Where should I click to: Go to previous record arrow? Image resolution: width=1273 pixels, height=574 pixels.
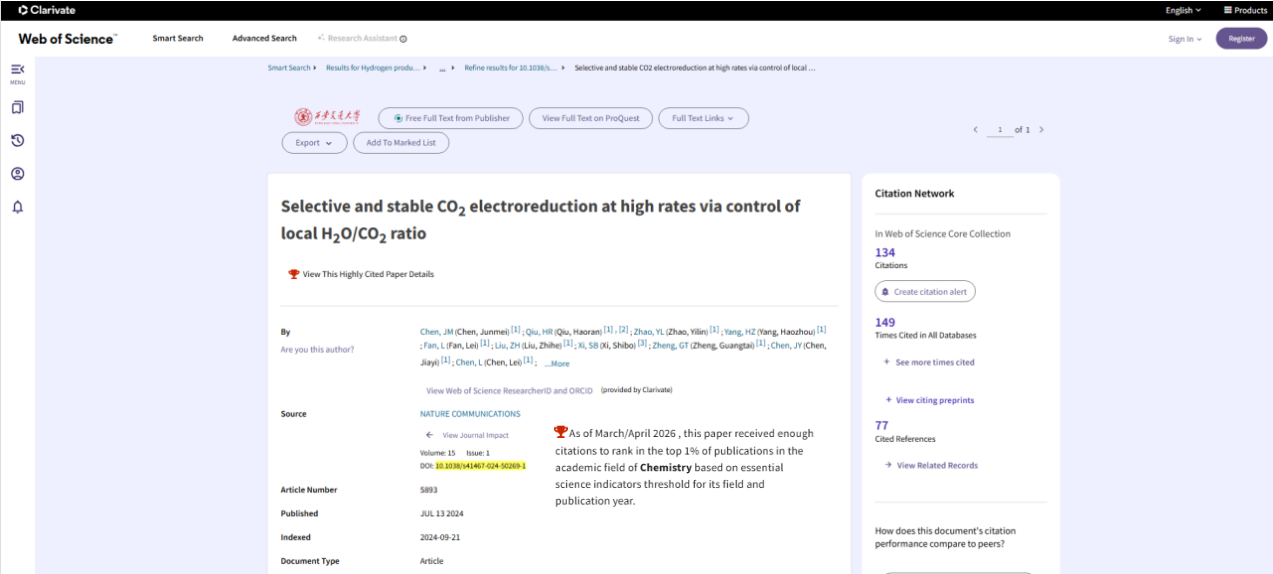click(976, 130)
